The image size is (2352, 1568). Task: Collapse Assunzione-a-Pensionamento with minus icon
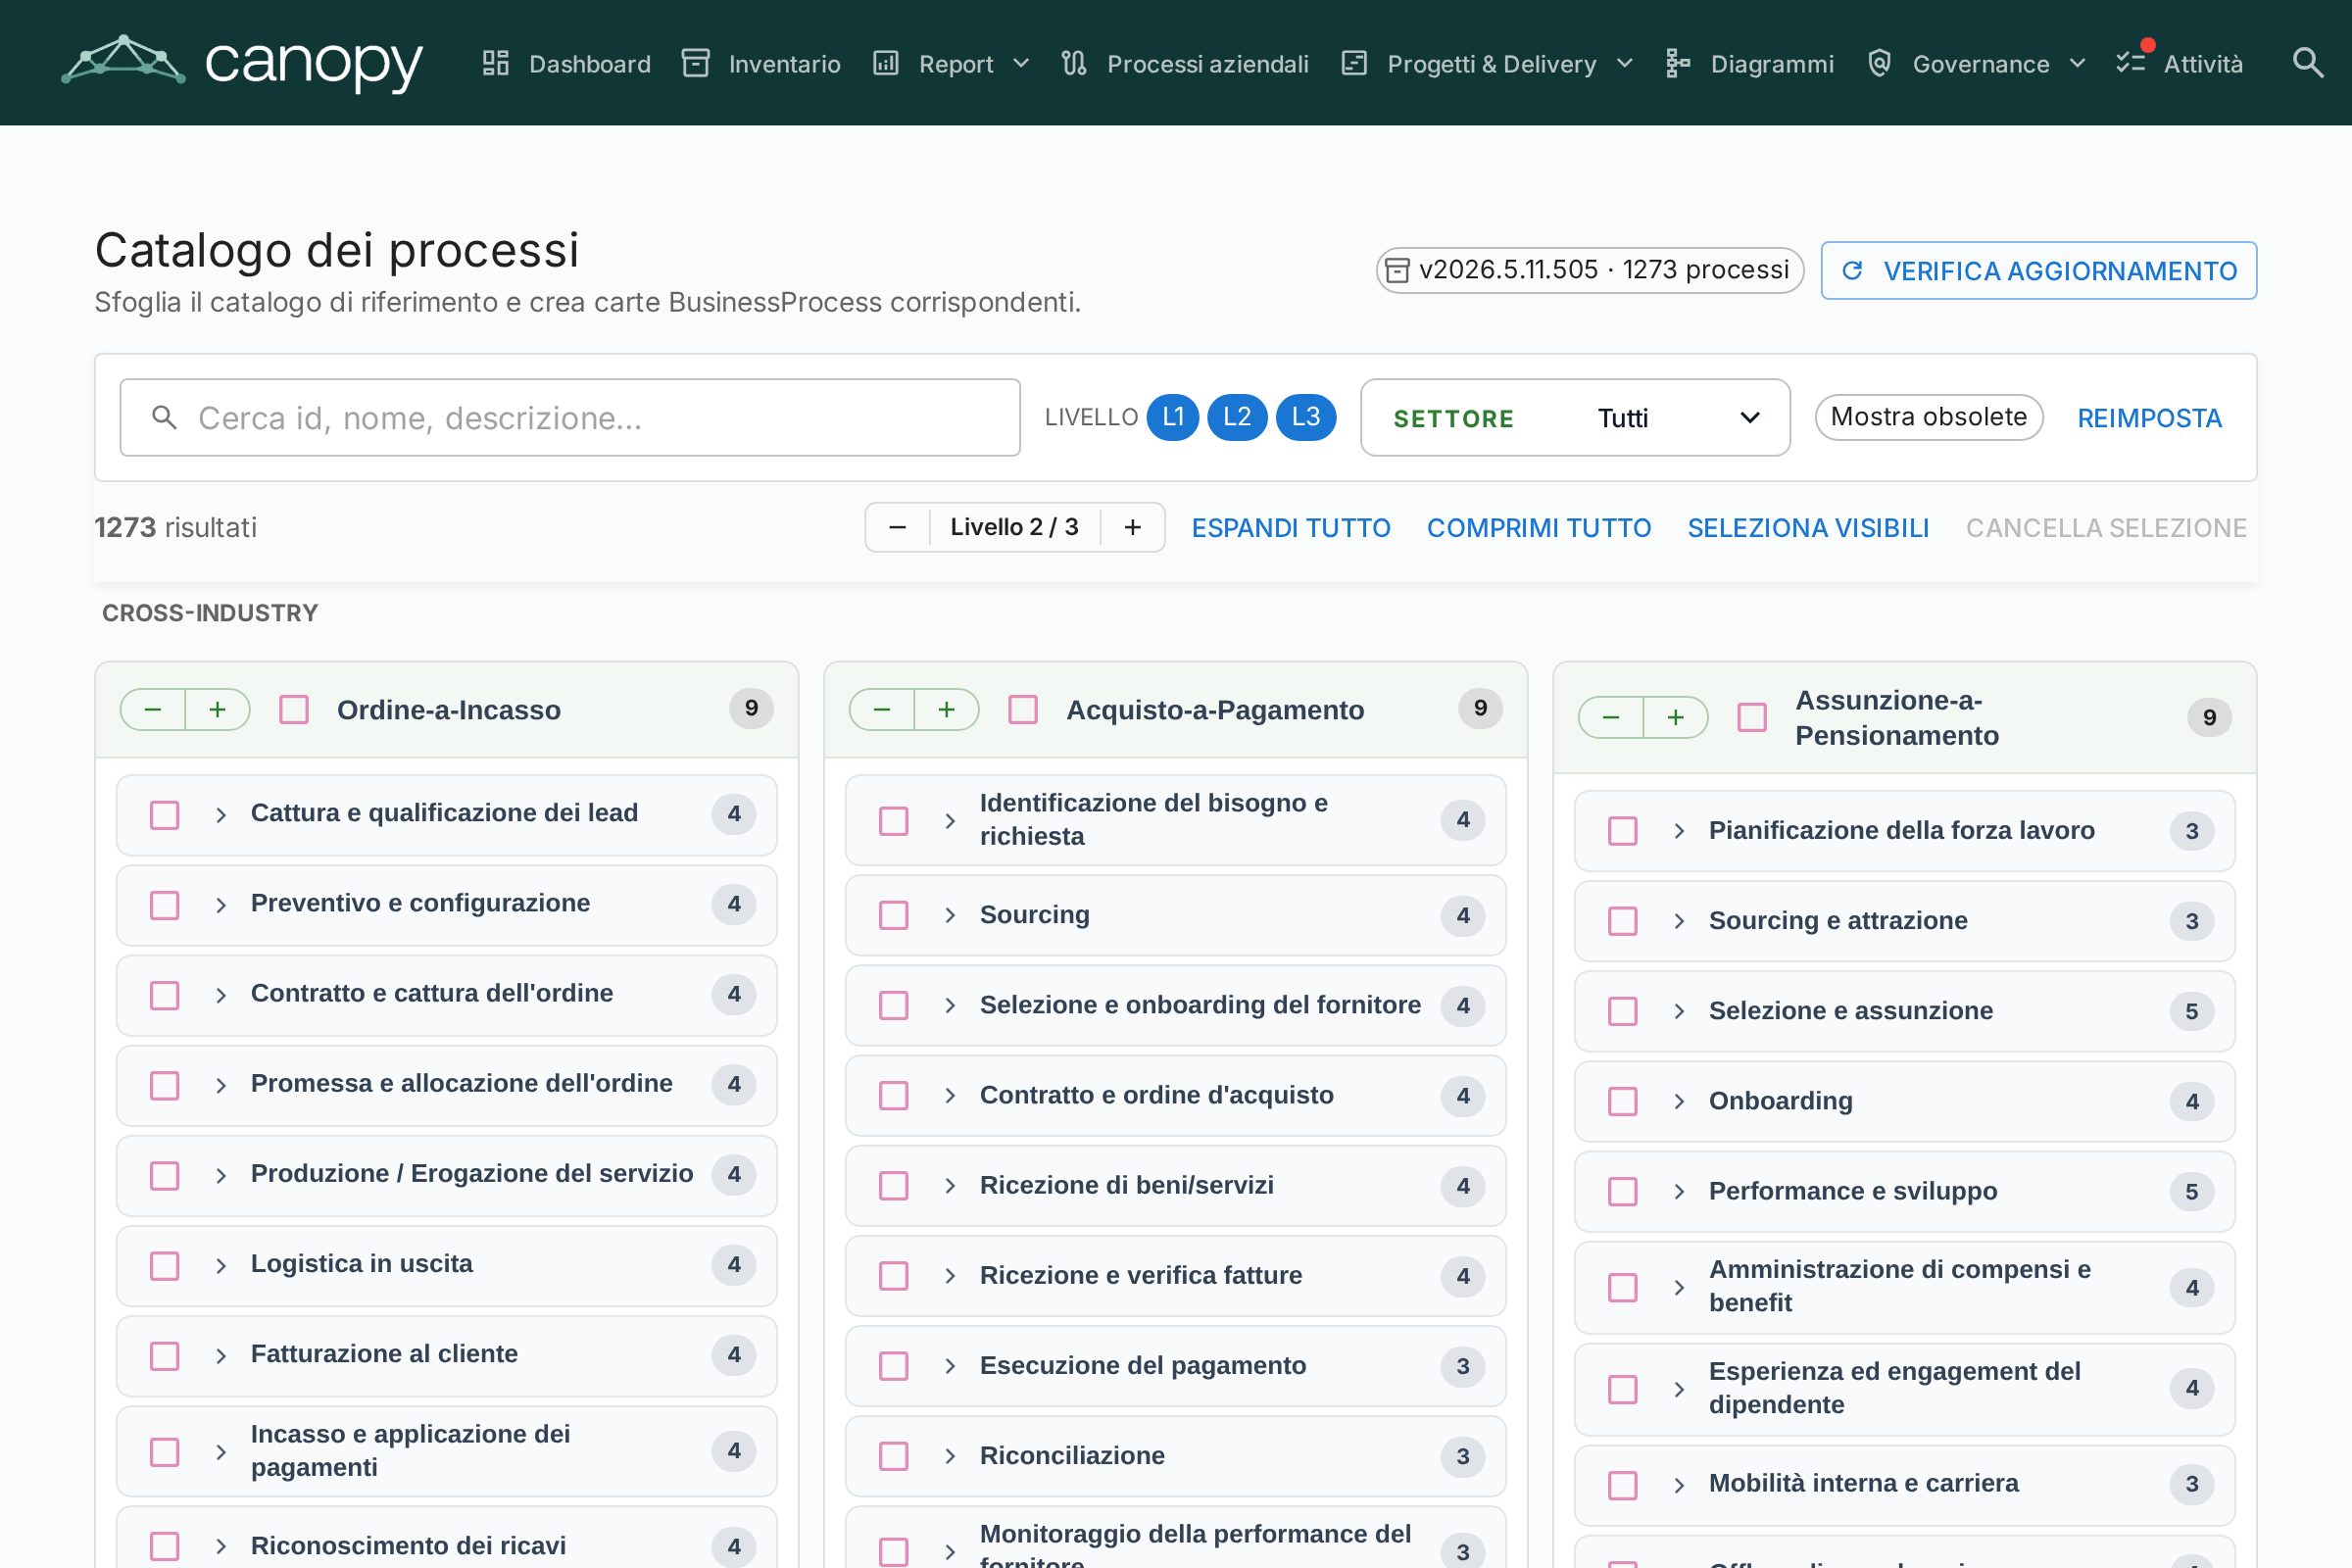[1611, 718]
